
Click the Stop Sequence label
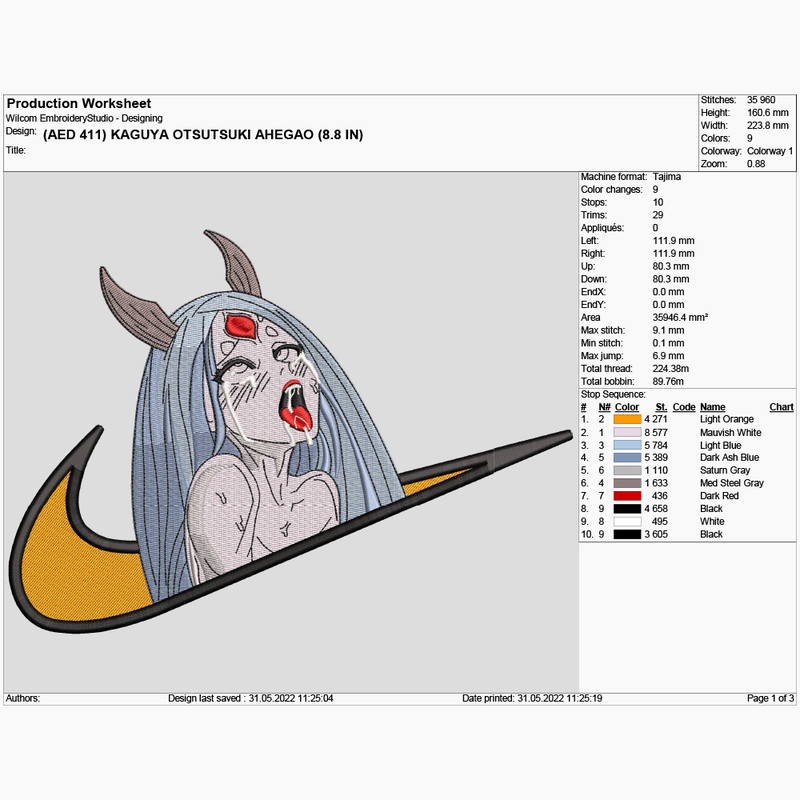point(613,394)
